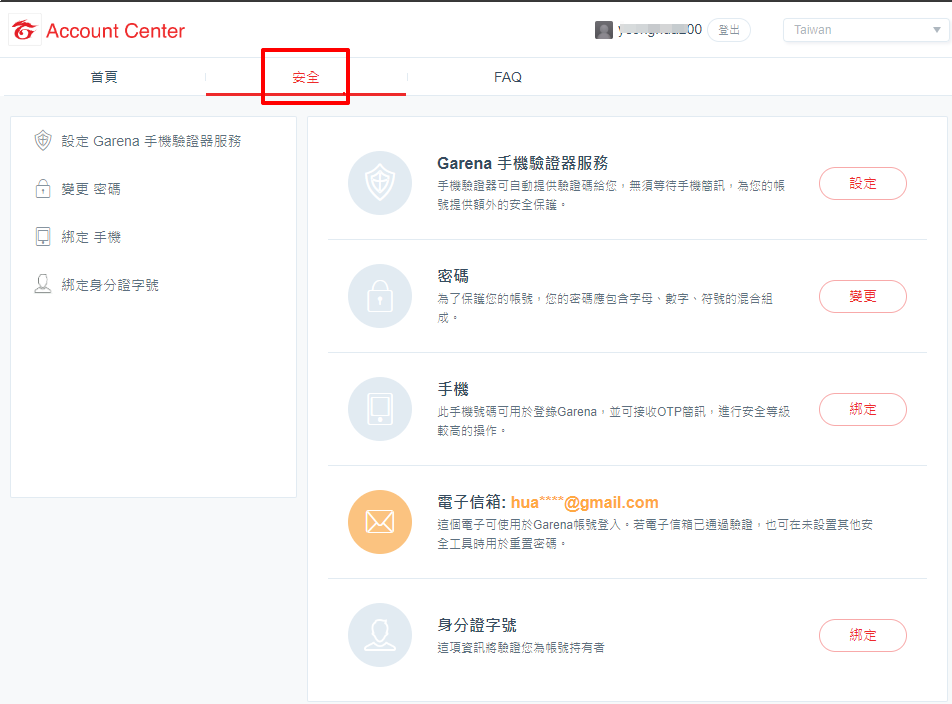Click the orange envelope icon for 電子信箱

pyautogui.click(x=379, y=522)
